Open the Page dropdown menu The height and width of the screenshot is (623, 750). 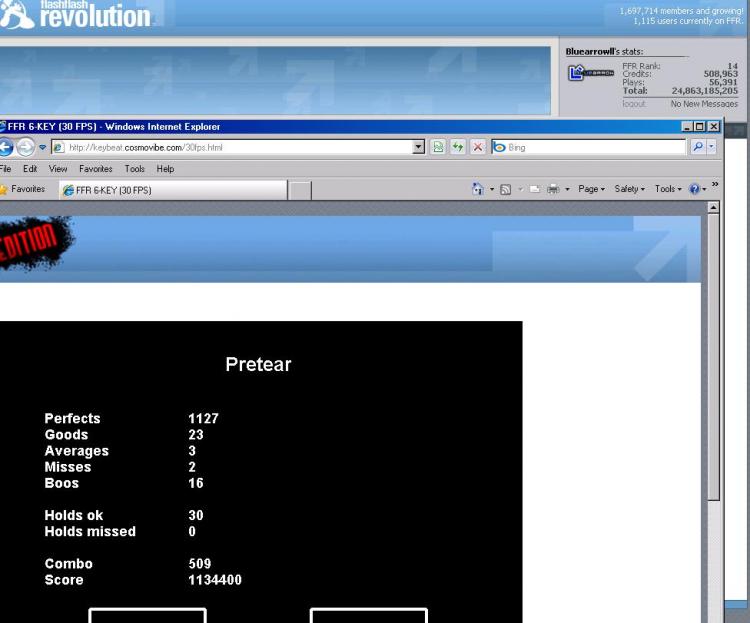pos(591,189)
